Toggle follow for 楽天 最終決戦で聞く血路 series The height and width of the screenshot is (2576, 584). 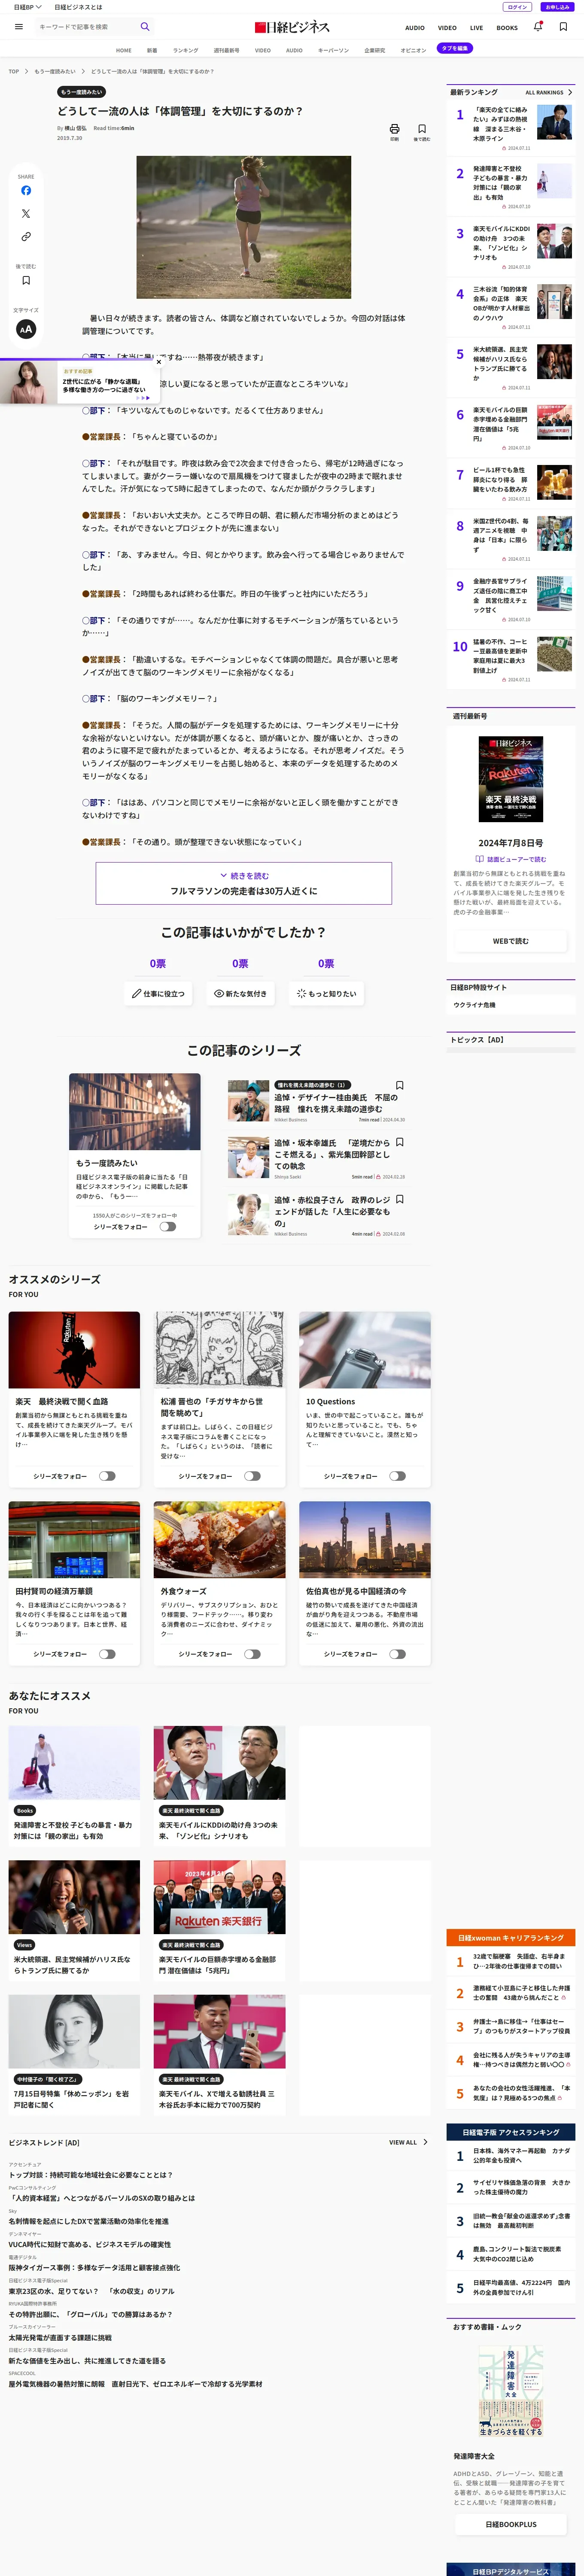pyautogui.click(x=107, y=1476)
